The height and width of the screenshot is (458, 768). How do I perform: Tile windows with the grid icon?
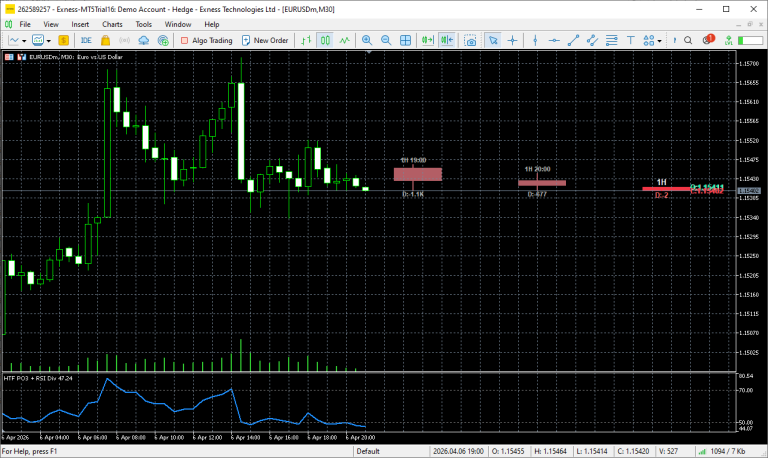click(406, 40)
